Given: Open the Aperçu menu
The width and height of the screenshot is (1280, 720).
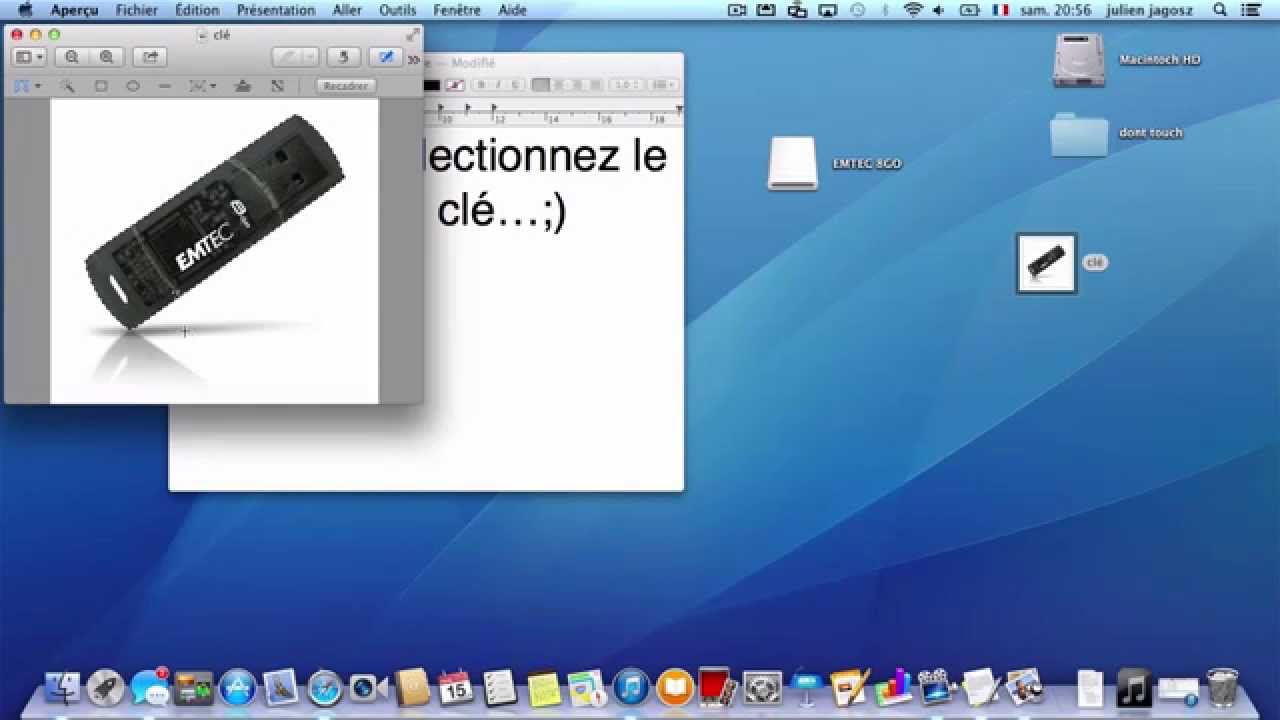Looking at the screenshot, I should click(x=75, y=10).
